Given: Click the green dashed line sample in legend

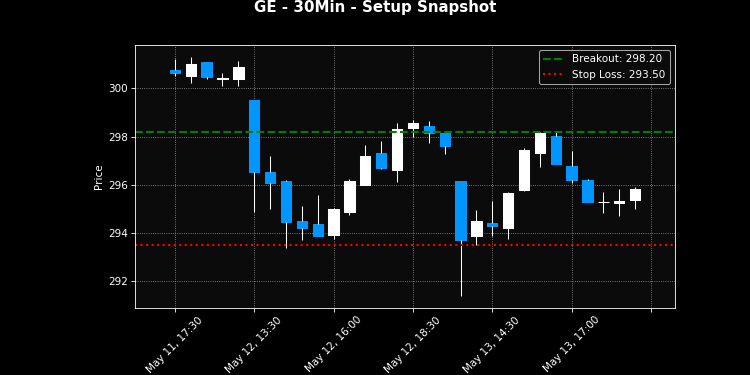Looking at the screenshot, I should [x=553, y=59].
